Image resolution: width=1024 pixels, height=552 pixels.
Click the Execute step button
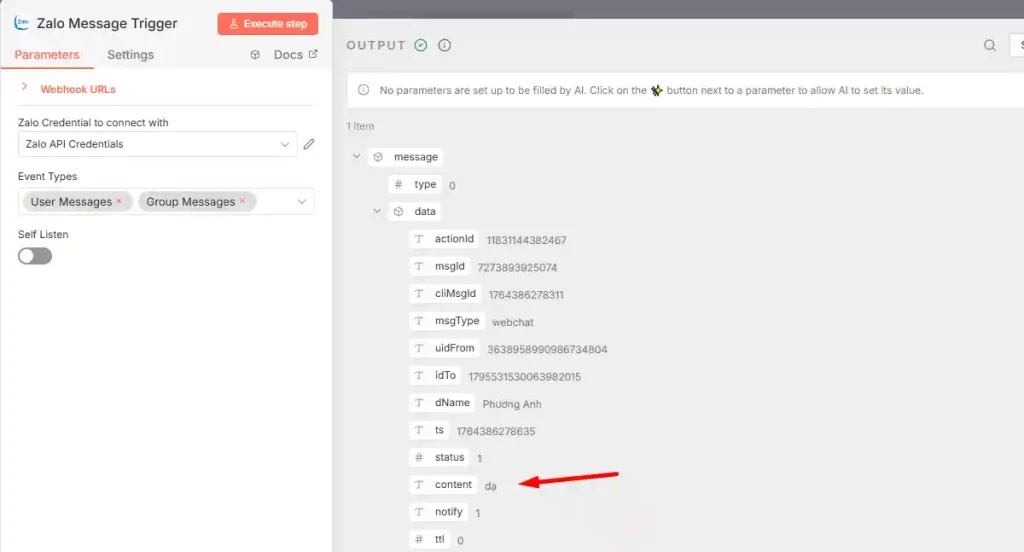(x=268, y=24)
